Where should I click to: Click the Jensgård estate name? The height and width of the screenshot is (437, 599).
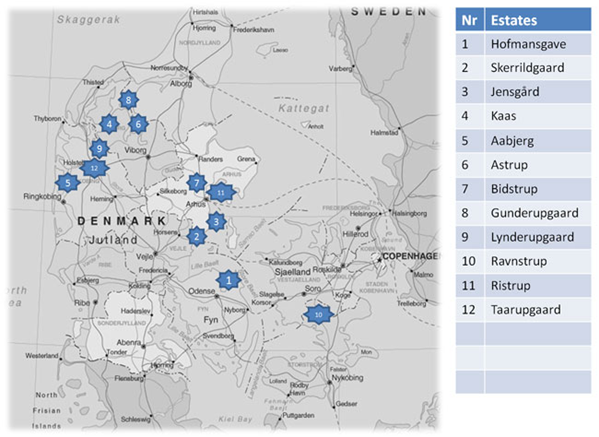515,92
